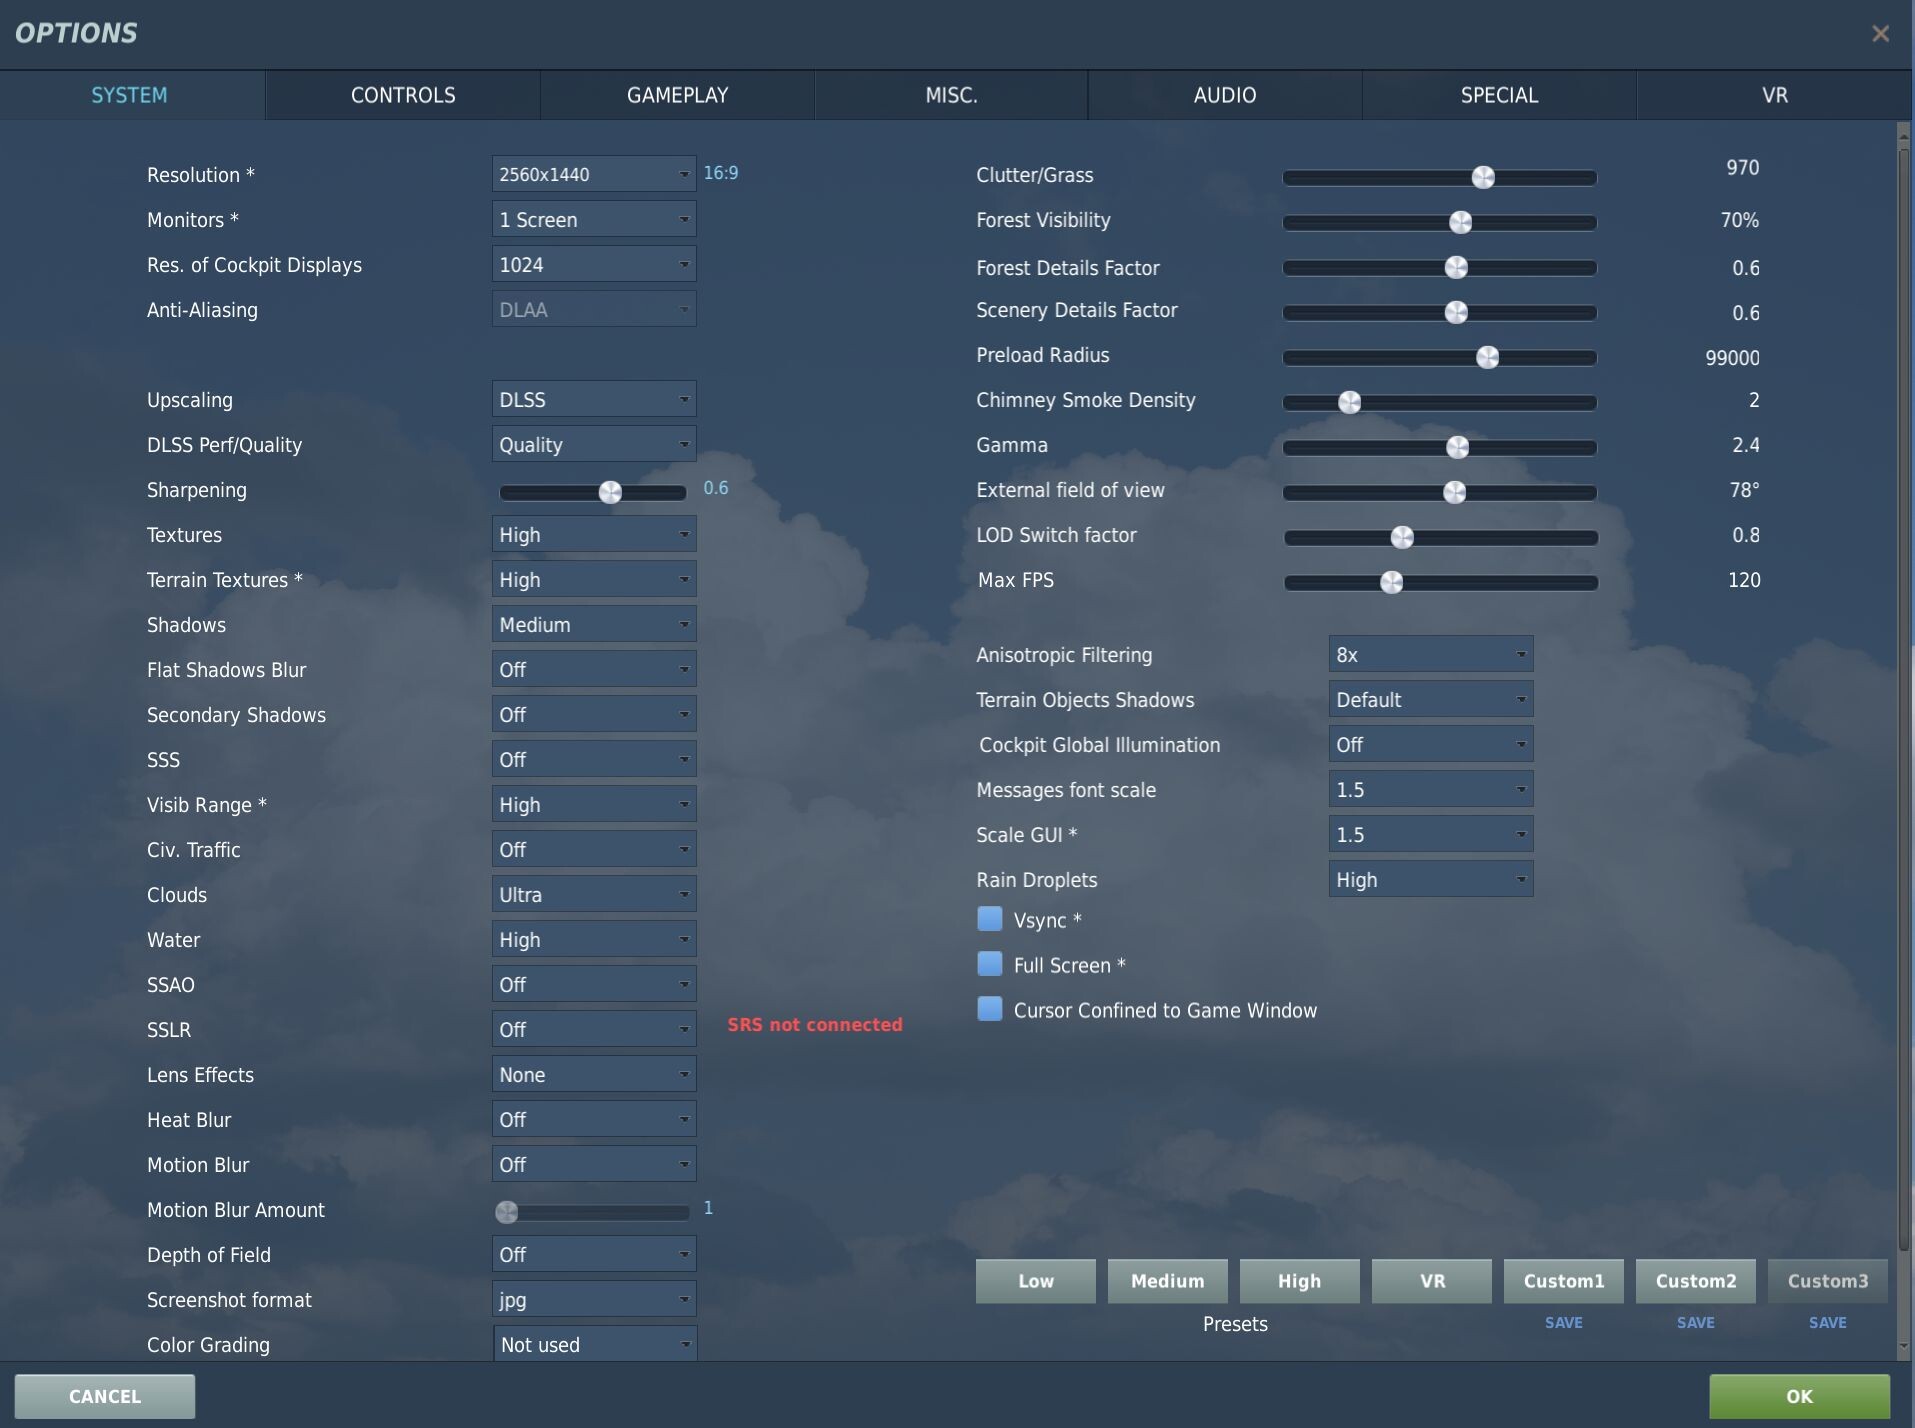Image resolution: width=1915 pixels, height=1428 pixels.
Task: Open the Upscaling dropdown showing DLSS
Action: 594,399
